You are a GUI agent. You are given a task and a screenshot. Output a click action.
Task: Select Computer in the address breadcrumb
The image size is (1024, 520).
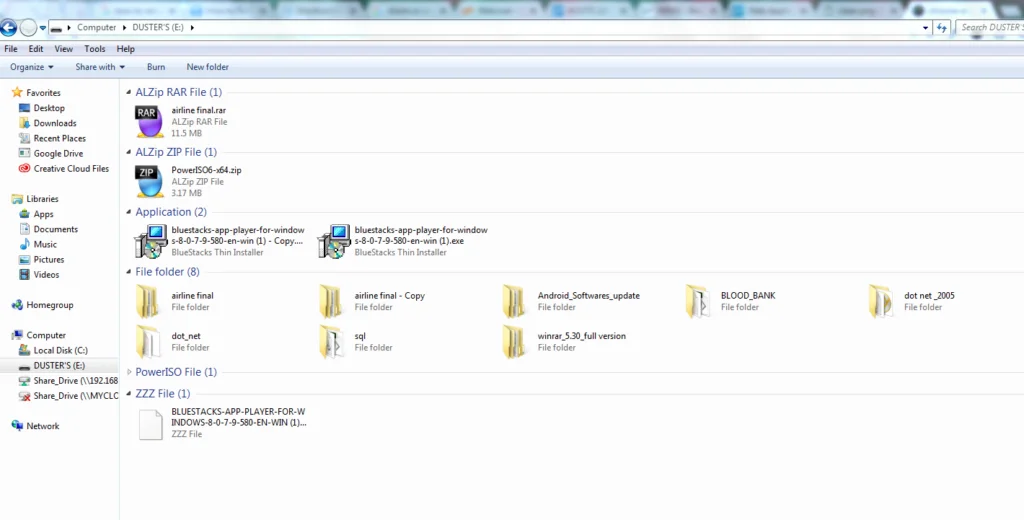point(97,27)
